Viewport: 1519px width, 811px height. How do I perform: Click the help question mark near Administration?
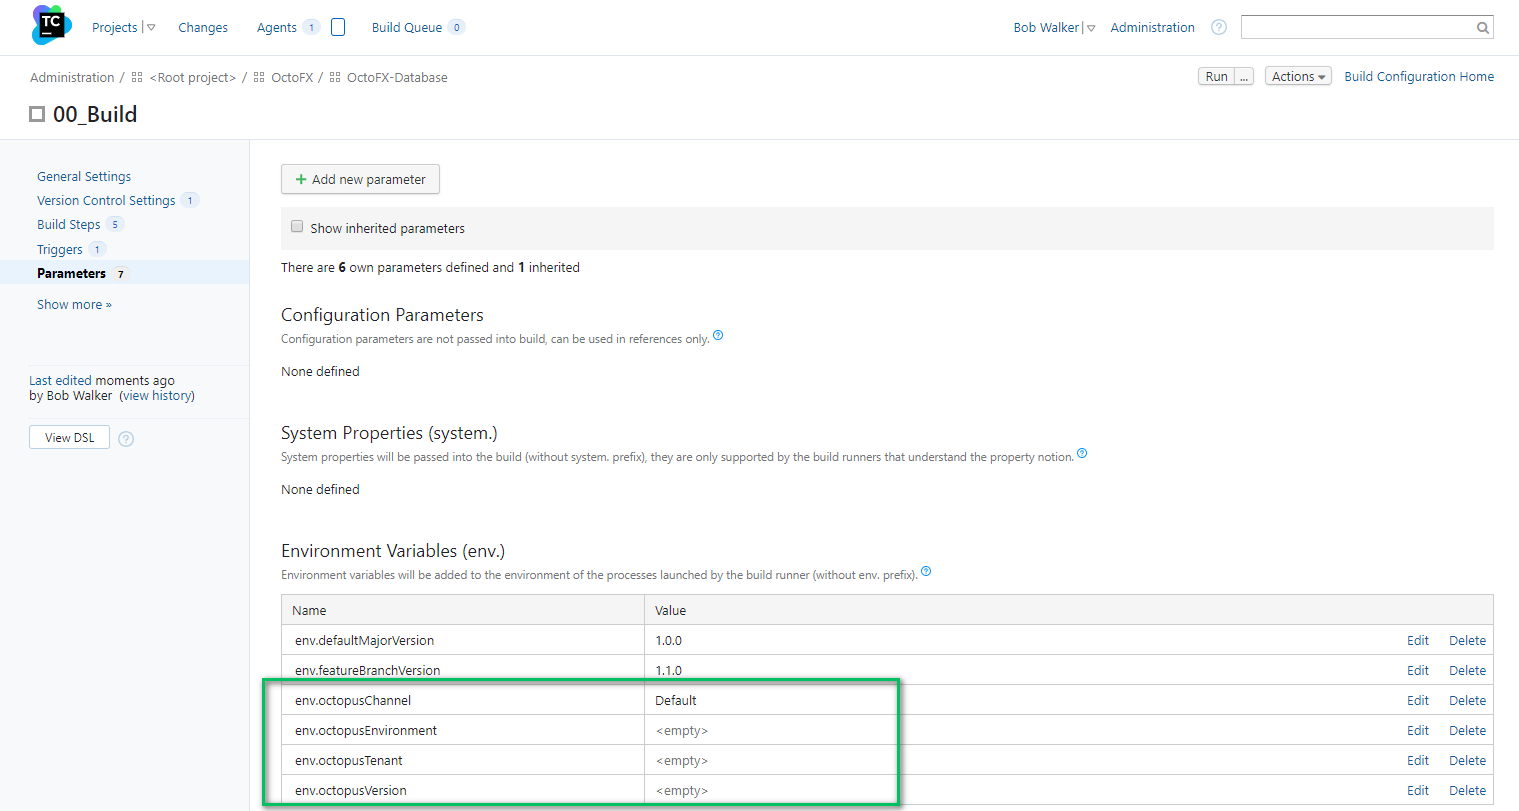(1218, 27)
